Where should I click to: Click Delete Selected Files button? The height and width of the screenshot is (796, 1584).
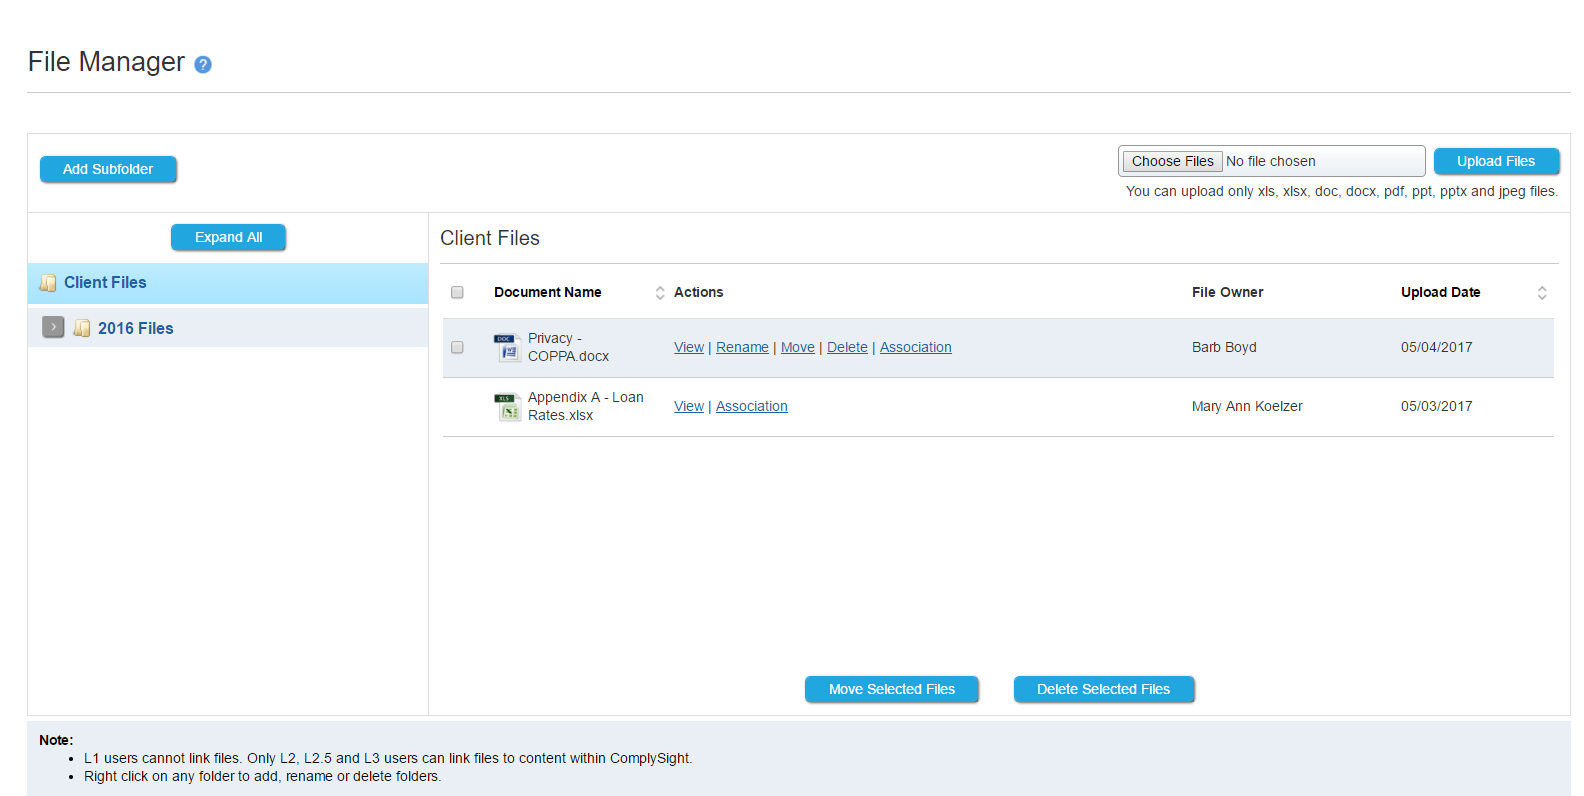pyautogui.click(x=1104, y=689)
